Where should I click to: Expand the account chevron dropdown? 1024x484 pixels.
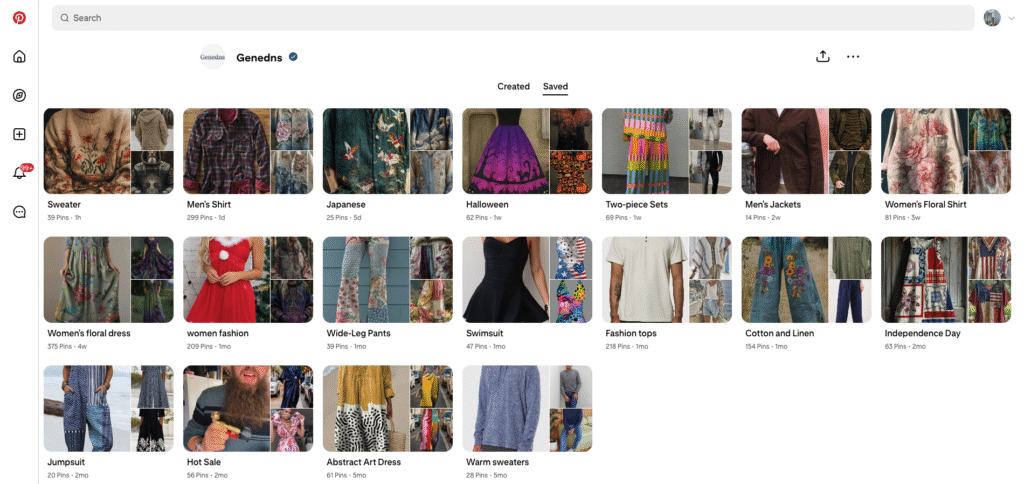1010,18
